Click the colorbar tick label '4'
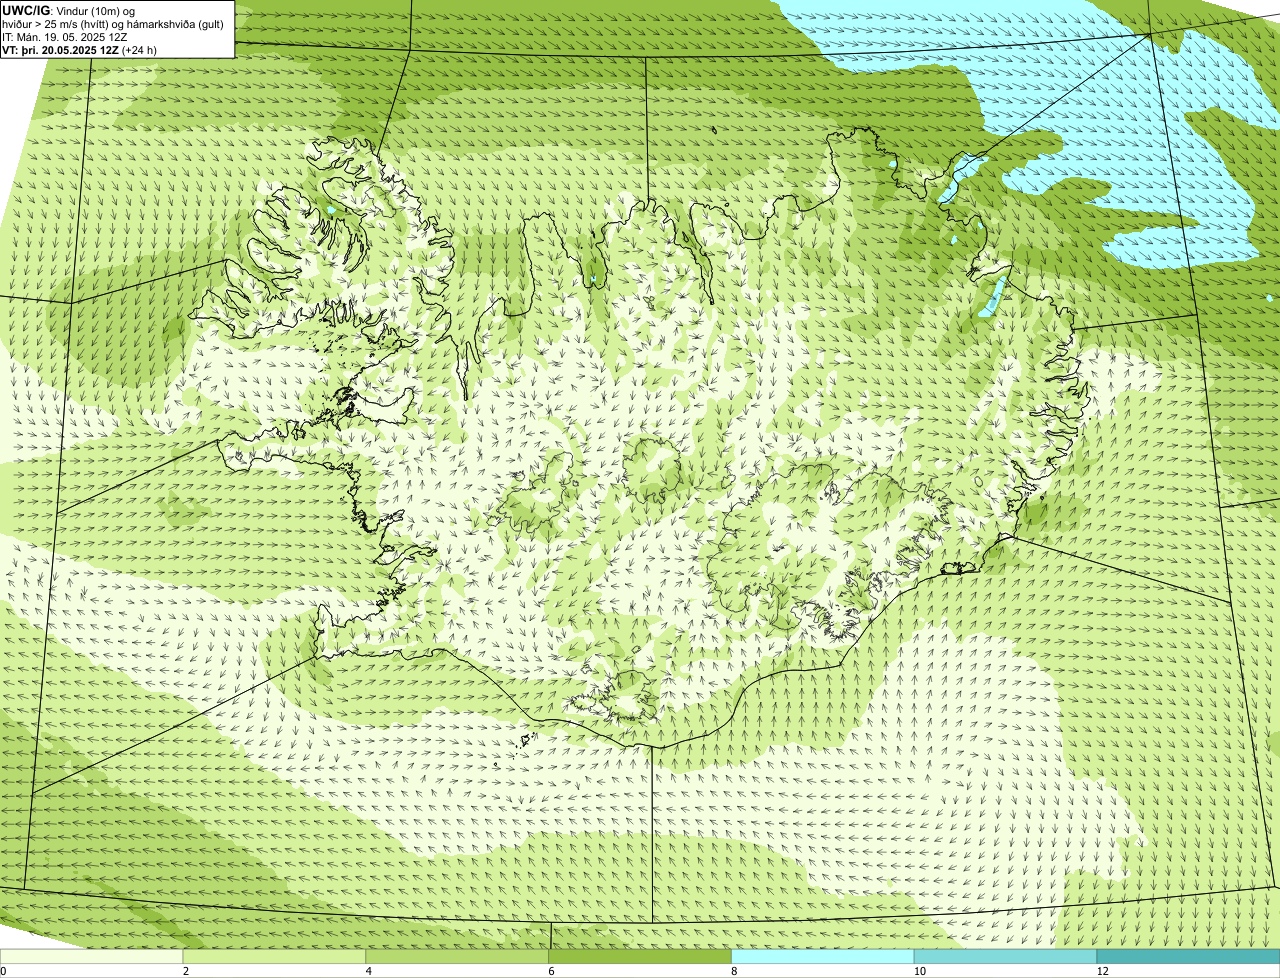Image resolution: width=1280 pixels, height=978 pixels. 369,971
